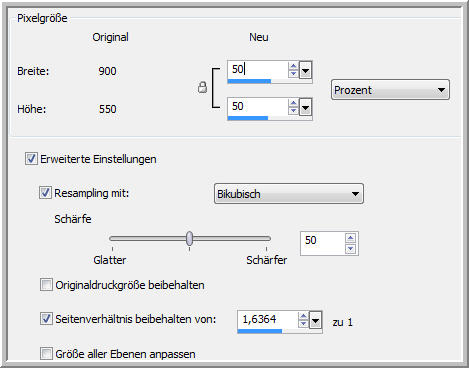Toggle the Resampling mit checkbox
The width and height of the screenshot is (469, 368).
click(x=45, y=193)
